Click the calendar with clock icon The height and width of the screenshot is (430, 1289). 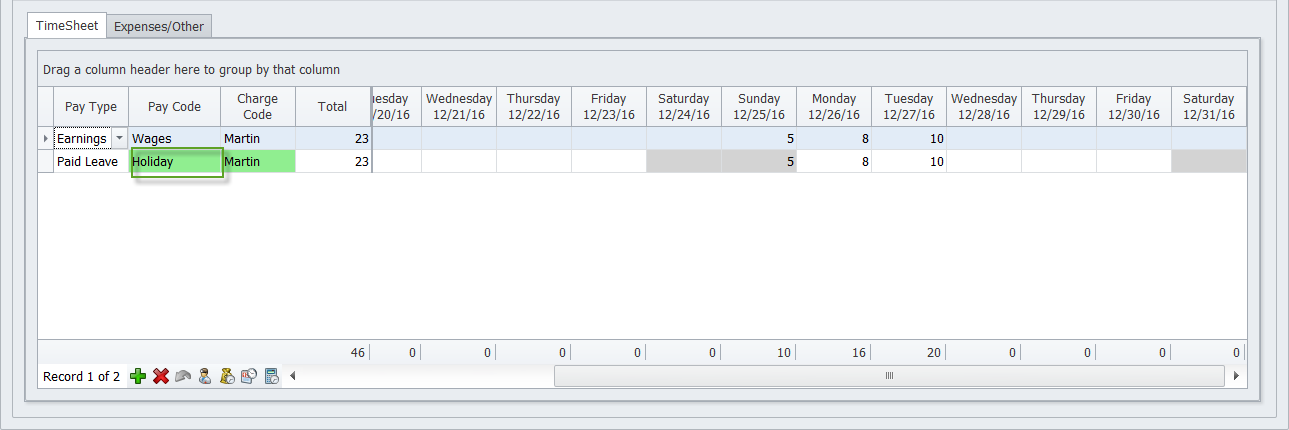[249, 376]
